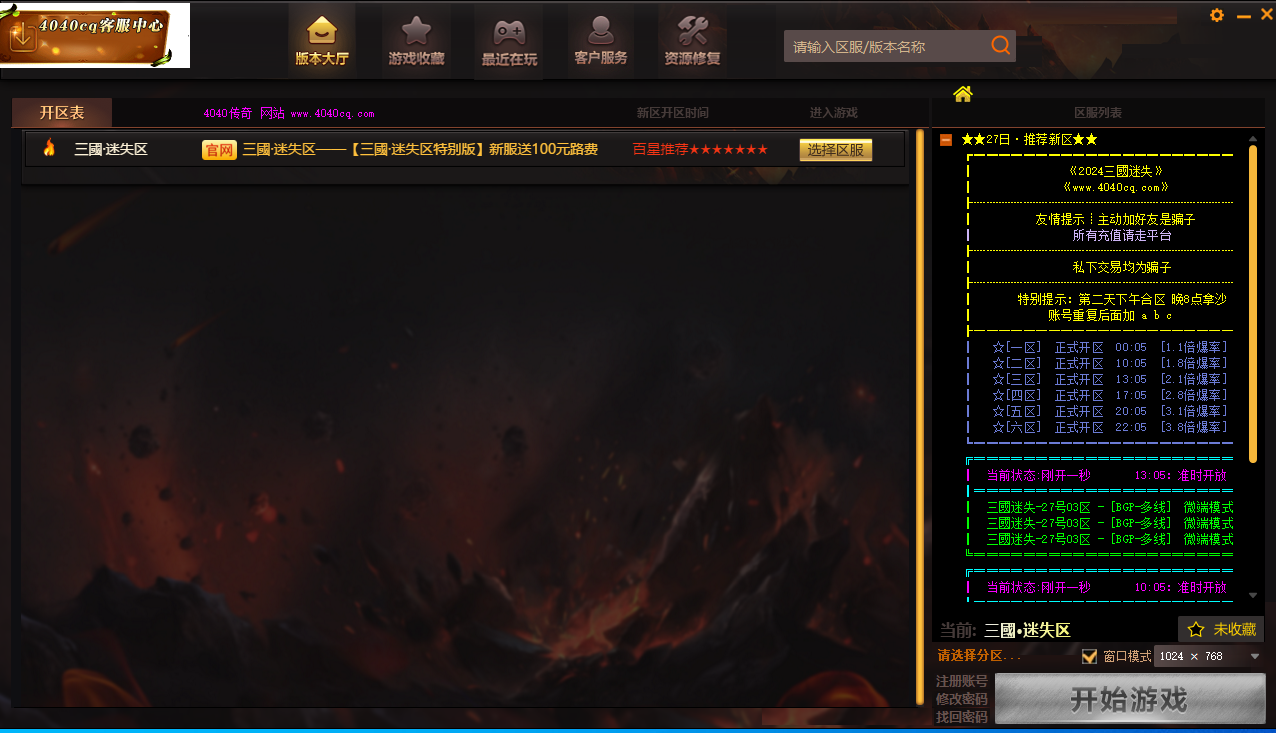Collapse the 27日·推荐新区 tree group
Viewport: 1276px width, 733px height.
[x=945, y=140]
